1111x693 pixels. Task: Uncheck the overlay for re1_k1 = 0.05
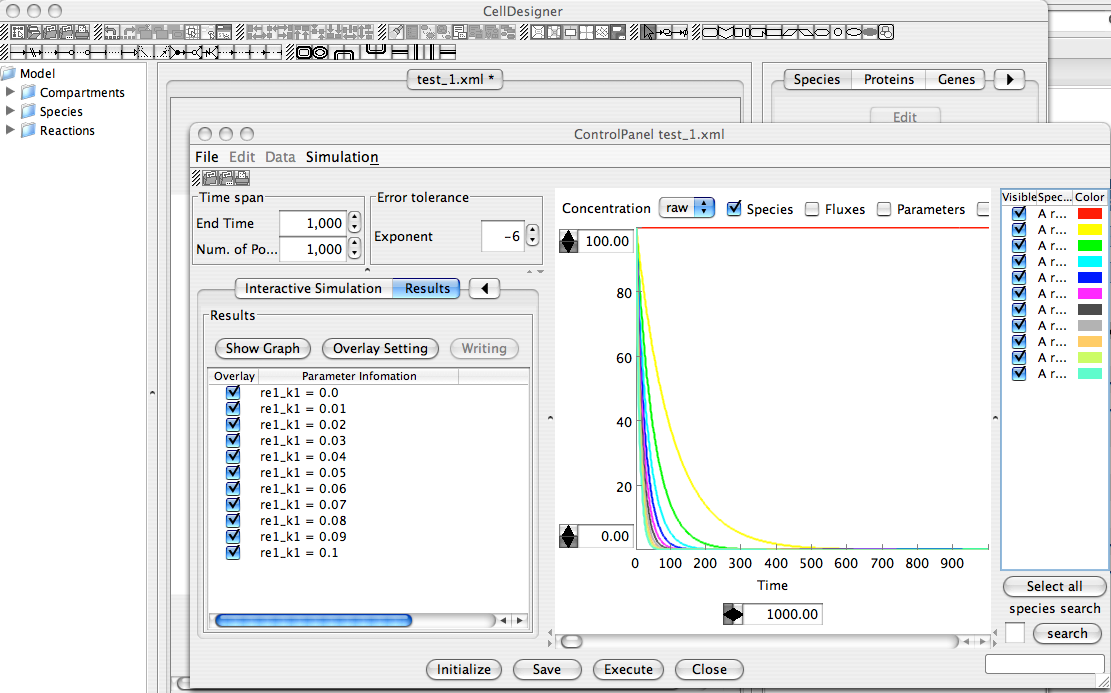click(233, 473)
